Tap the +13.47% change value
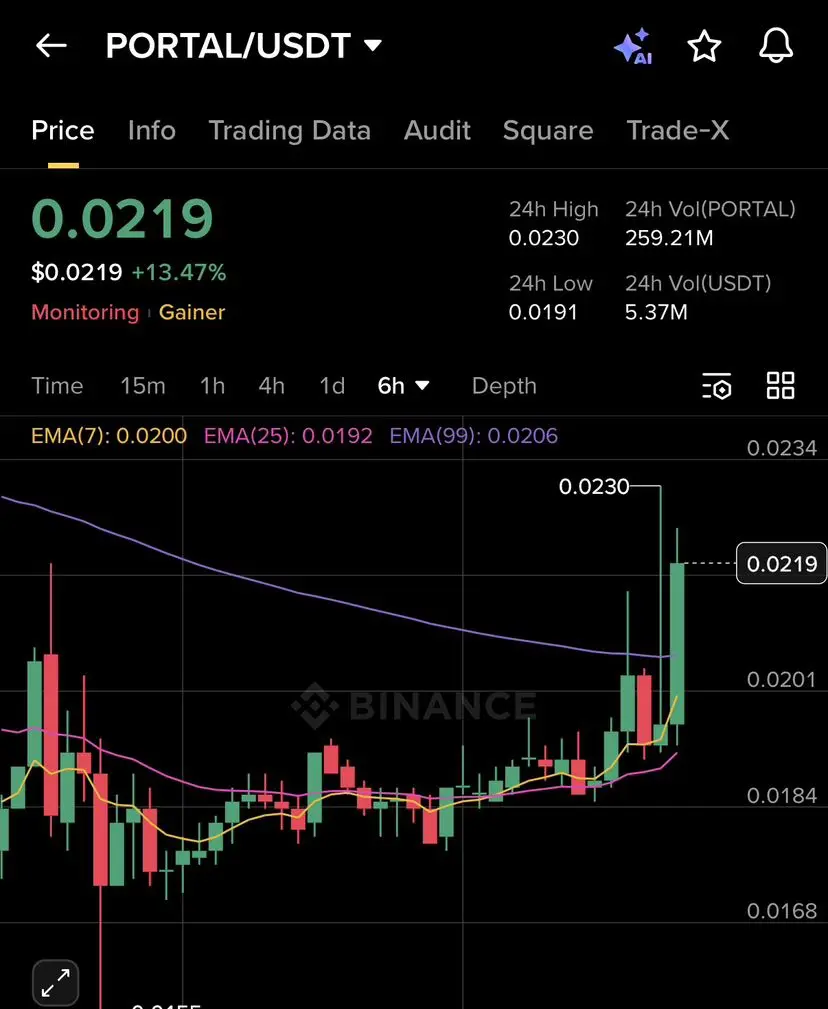 [179, 272]
